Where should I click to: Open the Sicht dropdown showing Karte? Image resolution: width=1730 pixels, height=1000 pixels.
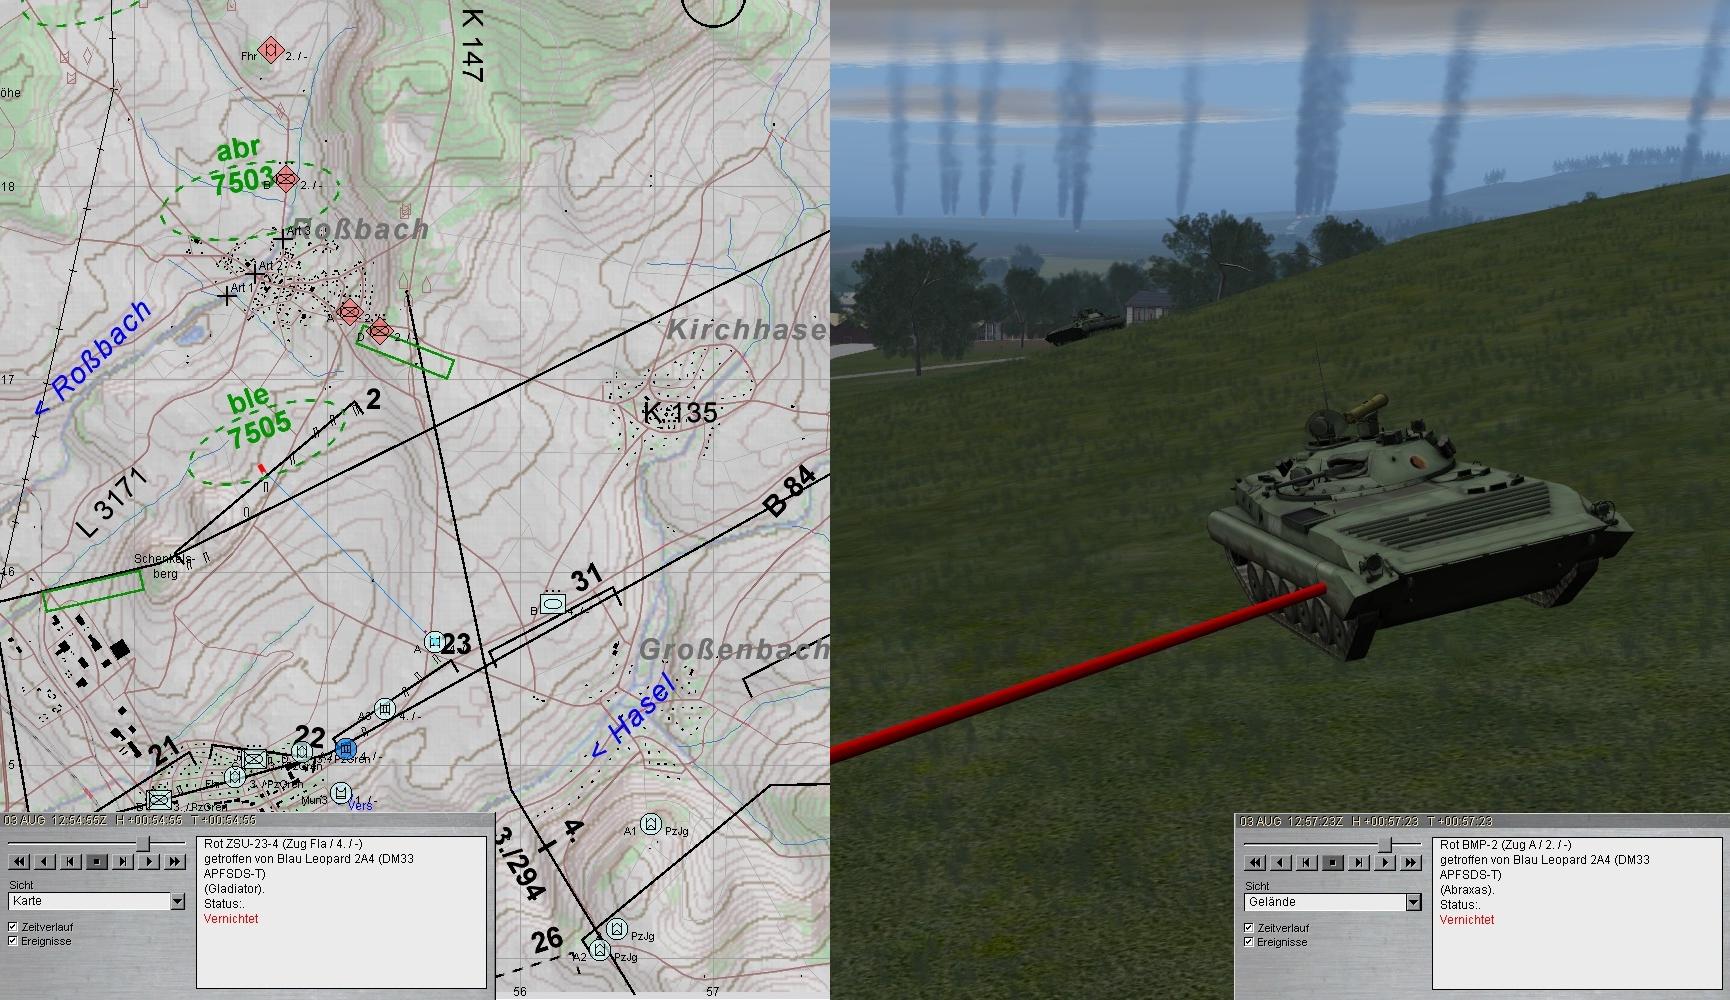tap(177, 902)
